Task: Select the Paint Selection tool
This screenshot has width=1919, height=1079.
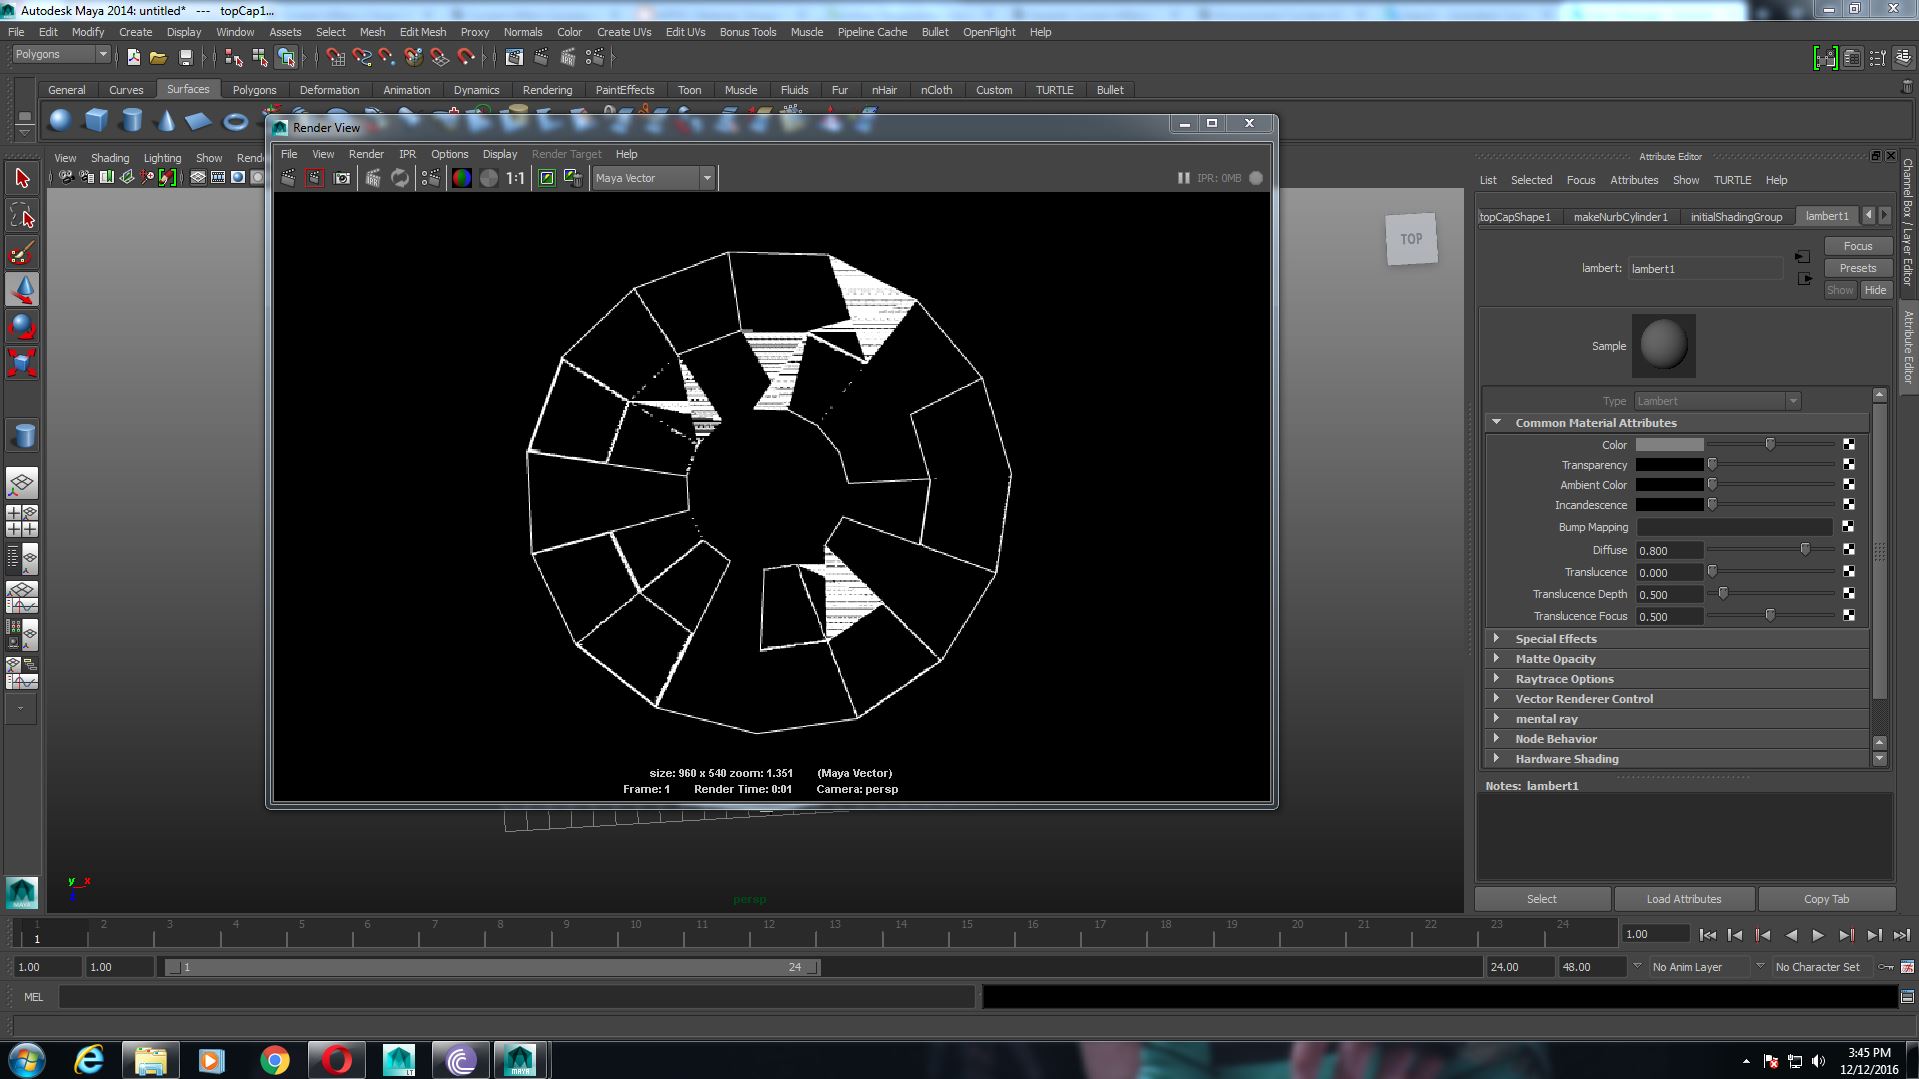Action: (22, 252)
